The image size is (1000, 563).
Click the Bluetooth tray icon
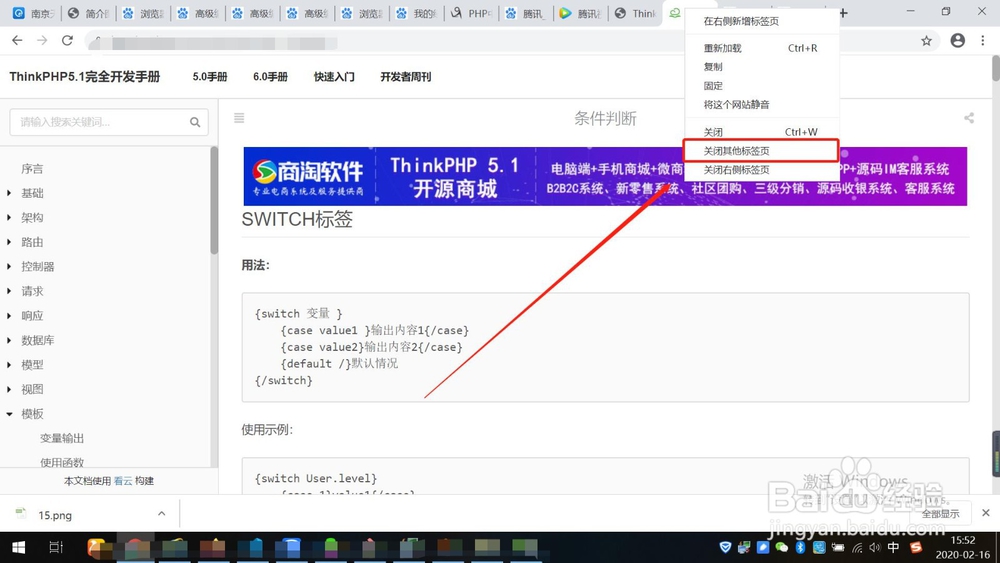click(800, 547)
